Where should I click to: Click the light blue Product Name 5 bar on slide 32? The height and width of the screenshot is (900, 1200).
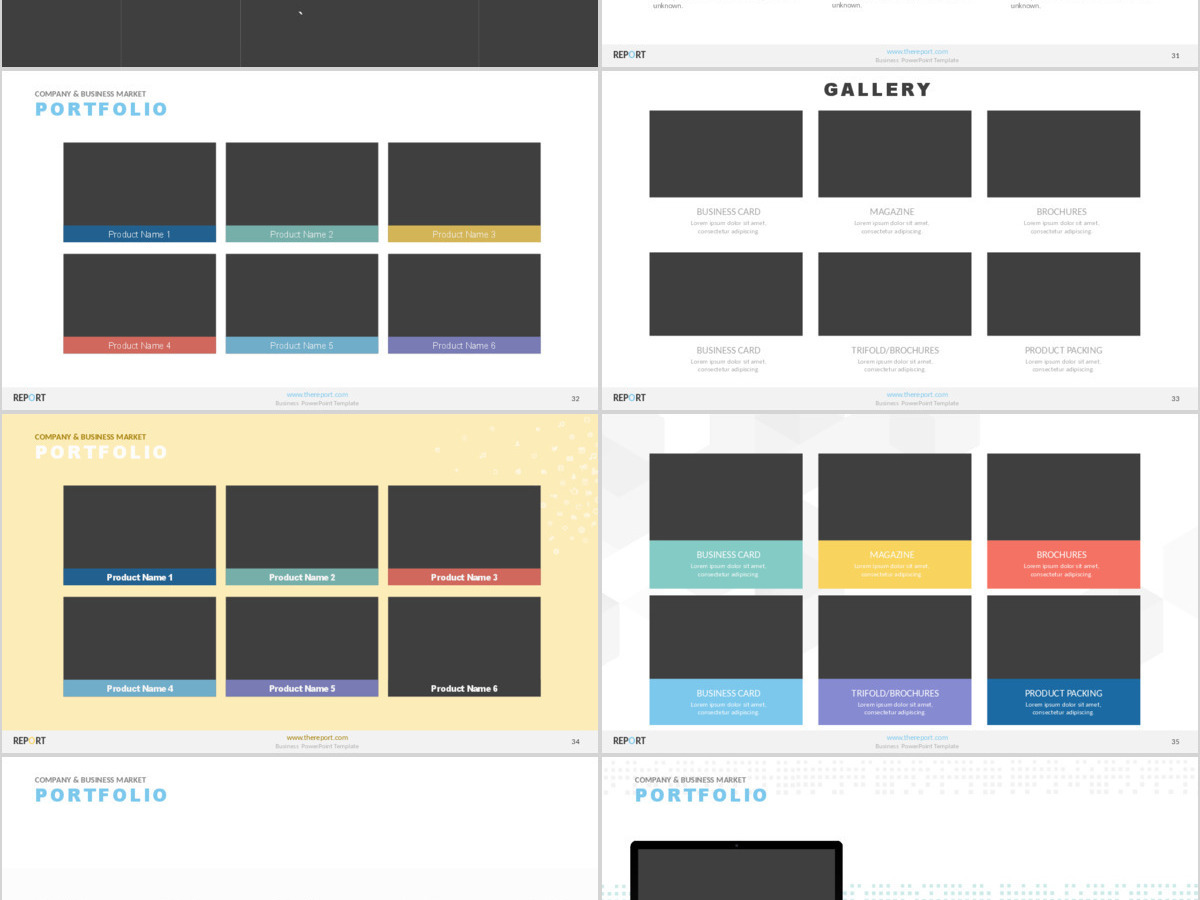tap(301, 345)
